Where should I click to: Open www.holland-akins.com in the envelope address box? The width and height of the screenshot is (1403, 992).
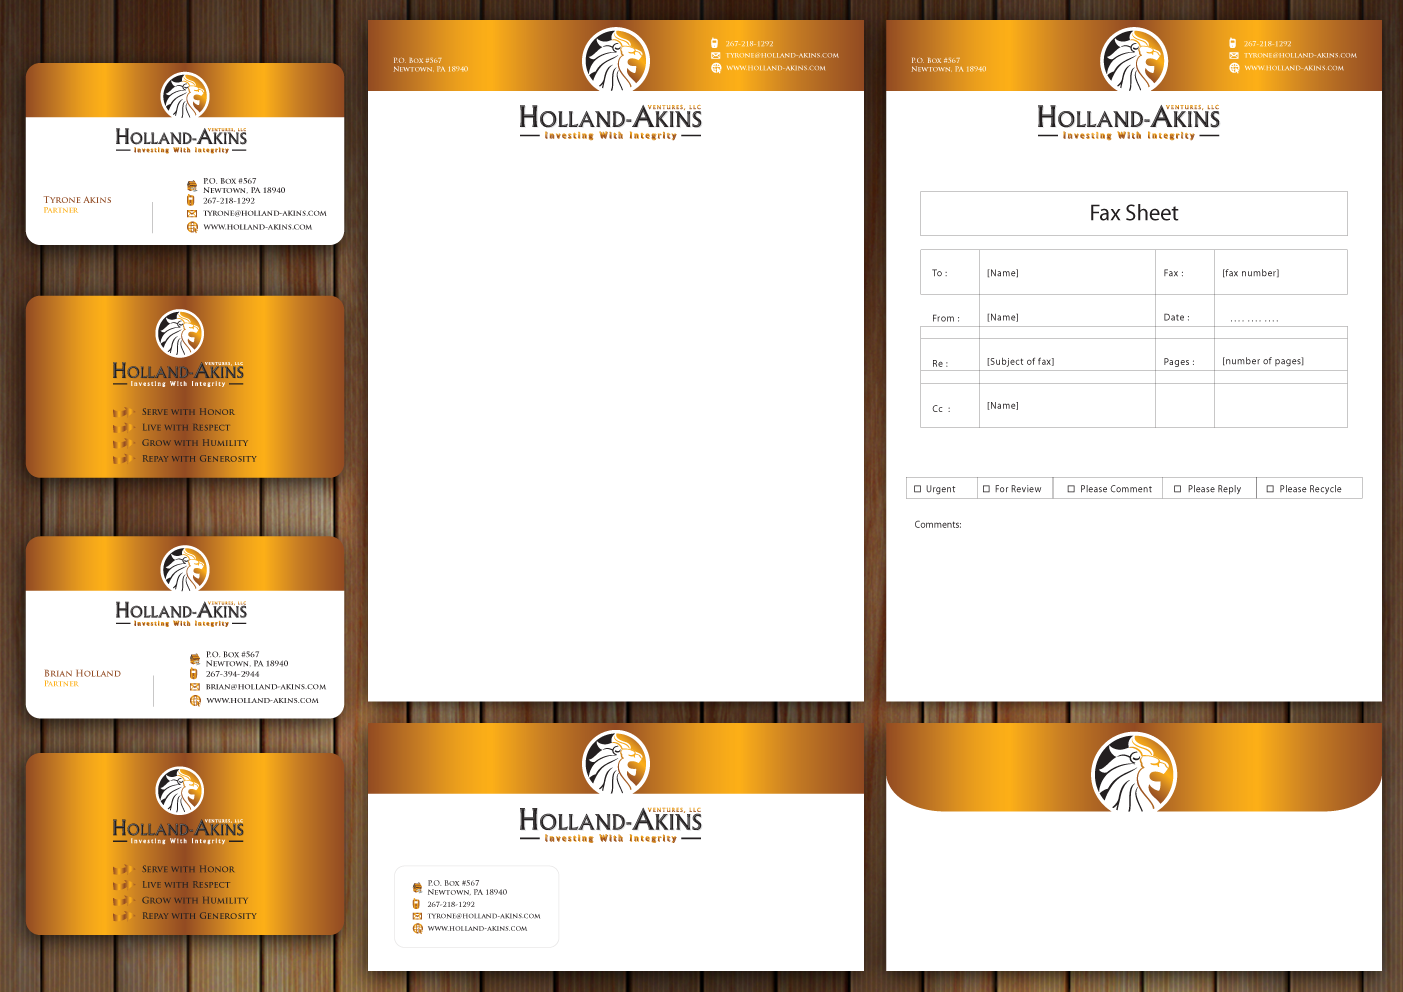coord(477,928)
